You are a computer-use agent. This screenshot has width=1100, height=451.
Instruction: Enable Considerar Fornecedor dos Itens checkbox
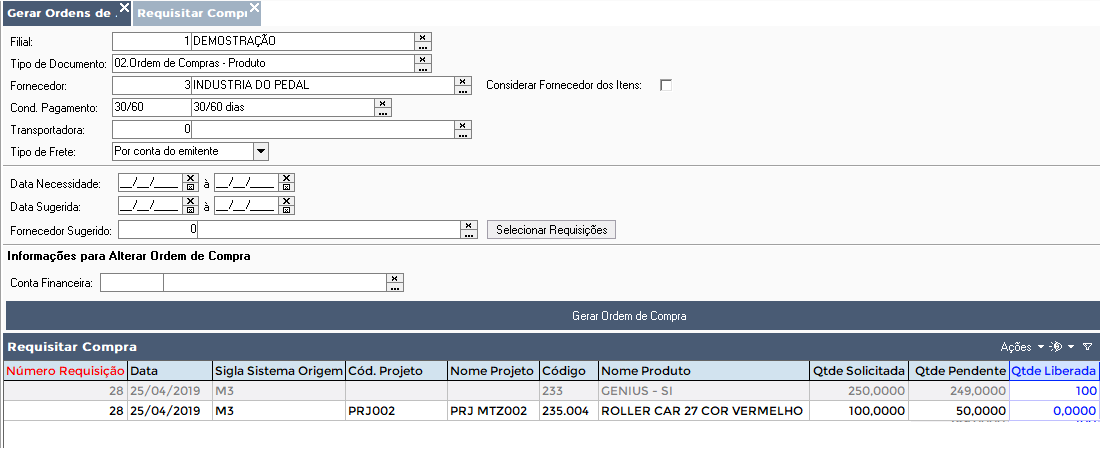pos(666,86)
